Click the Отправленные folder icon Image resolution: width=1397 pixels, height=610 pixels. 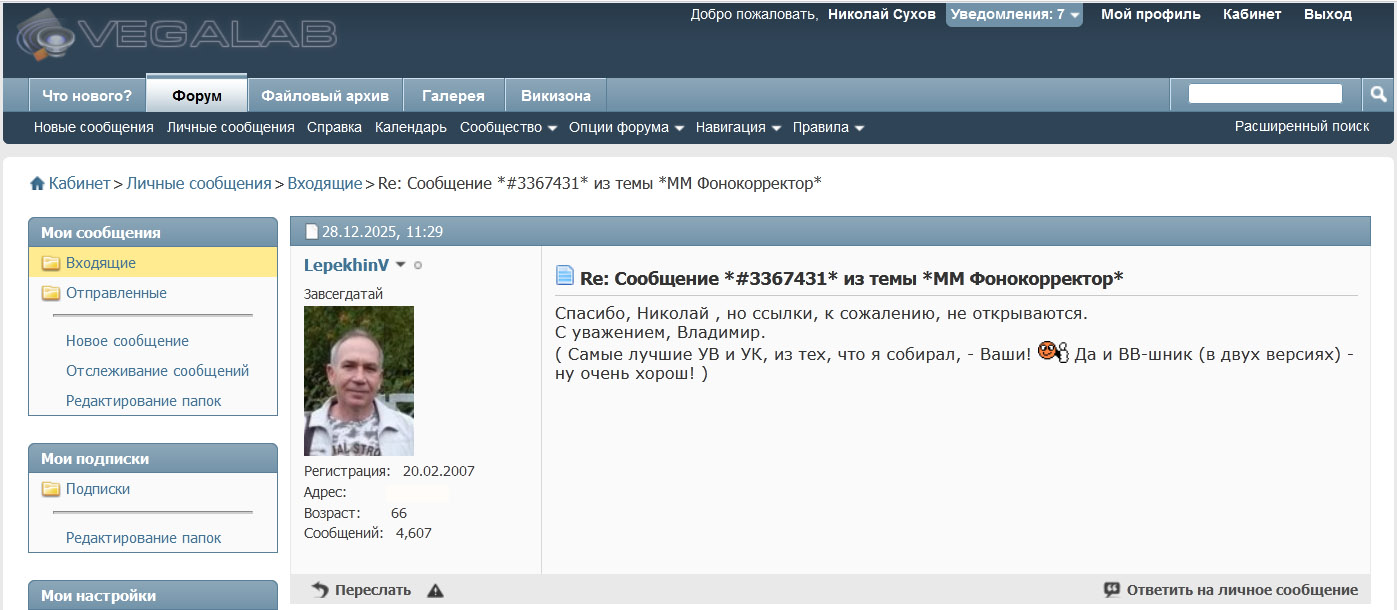[50, 293]
